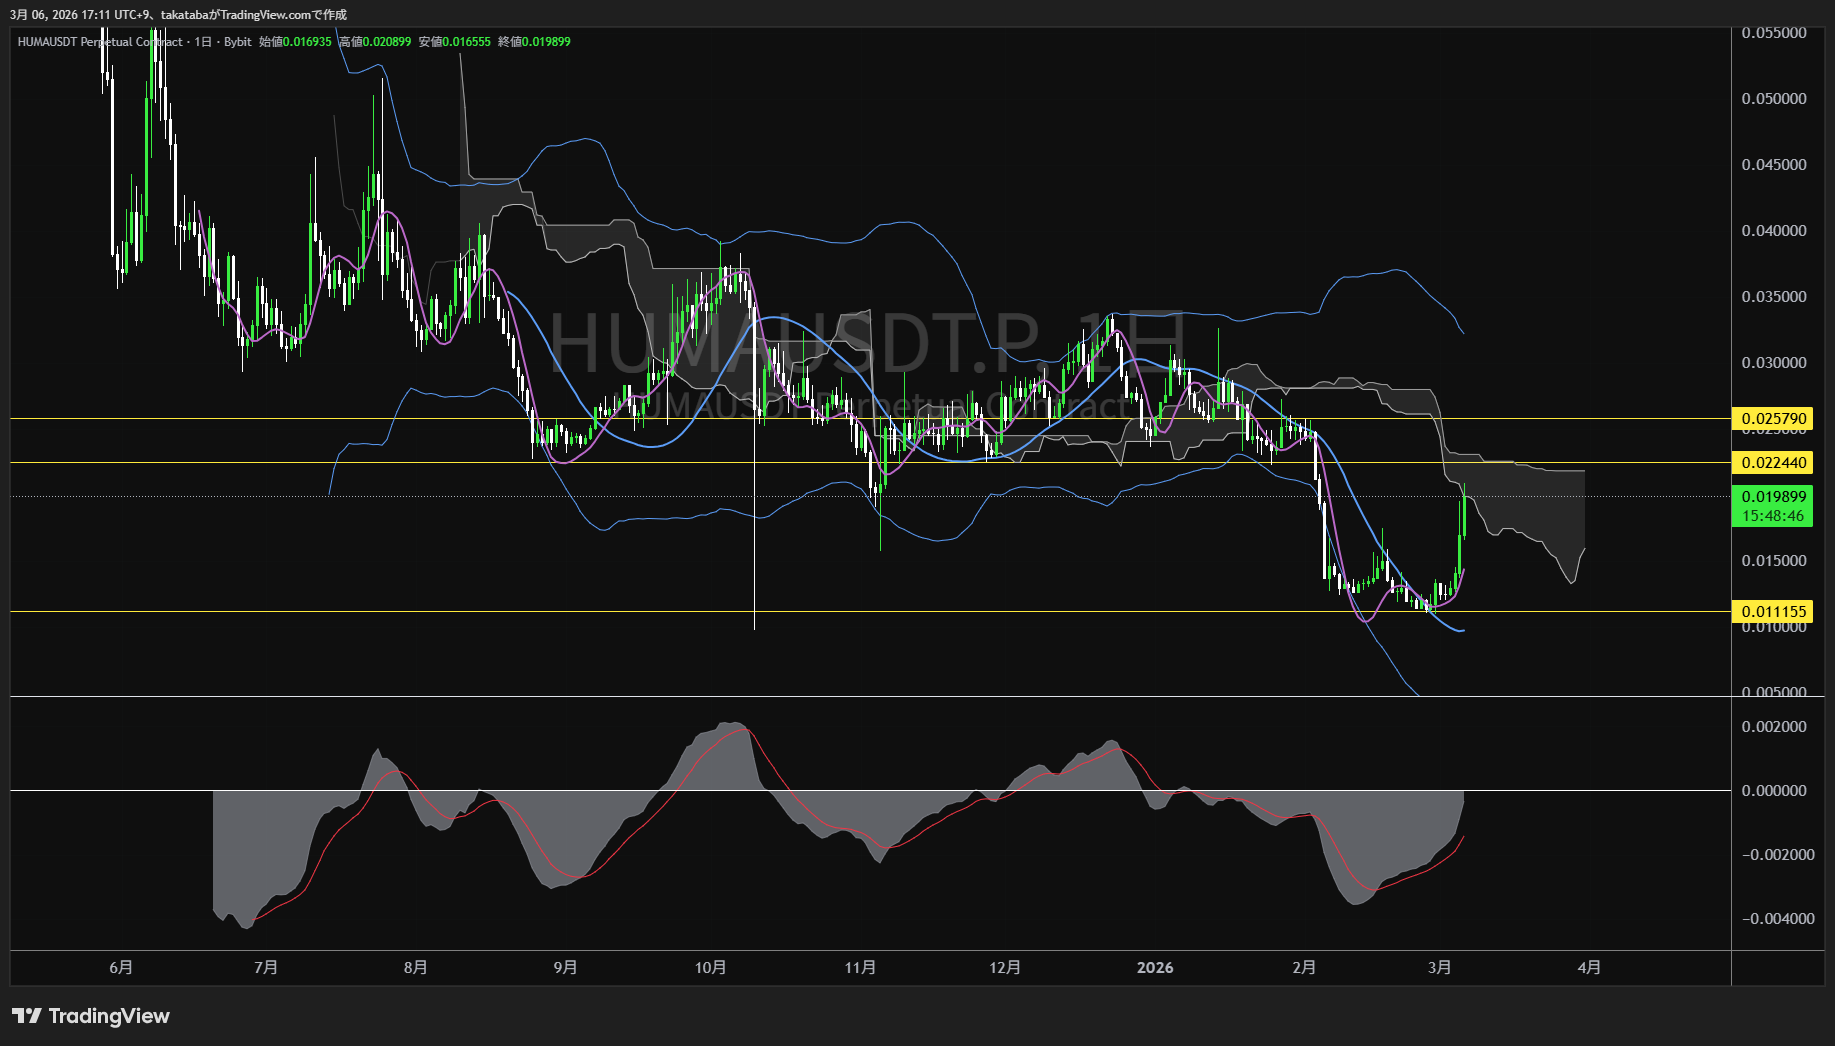Select the yellow 0.022440 price label
This screenshot has width=1835, height=1046.
click(x=1773, y=462)
